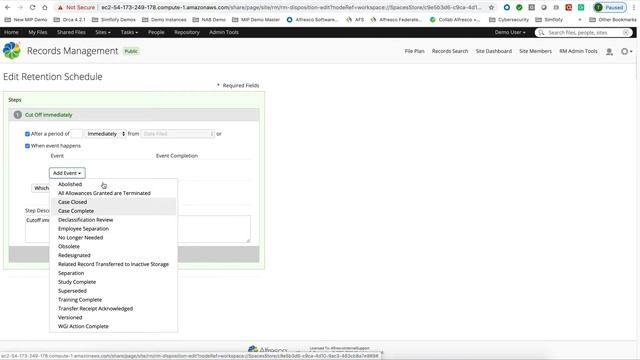
Task: Click the browser back arrow
Action: (x=7, y=7)
